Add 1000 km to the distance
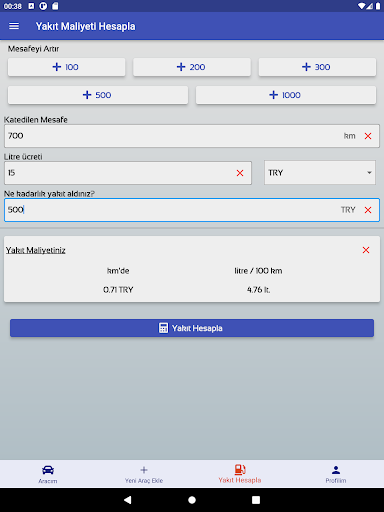The width and height of the screenshot is (384, 512). (286, 95)
